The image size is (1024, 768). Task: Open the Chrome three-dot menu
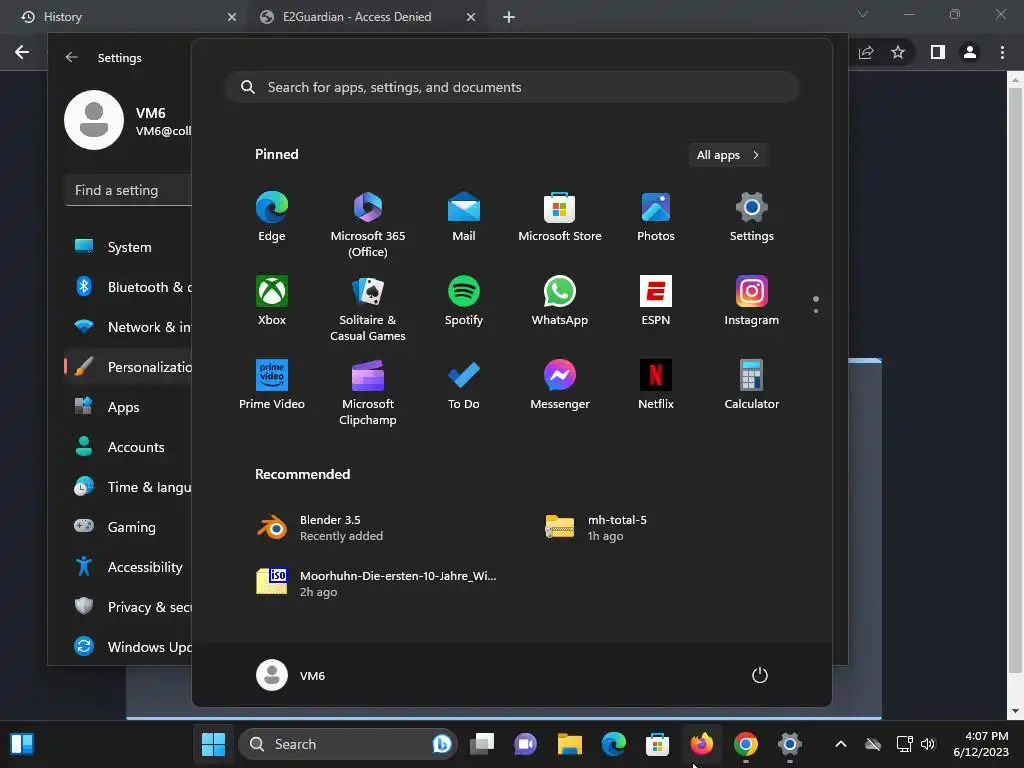(x=1002, y=52)
